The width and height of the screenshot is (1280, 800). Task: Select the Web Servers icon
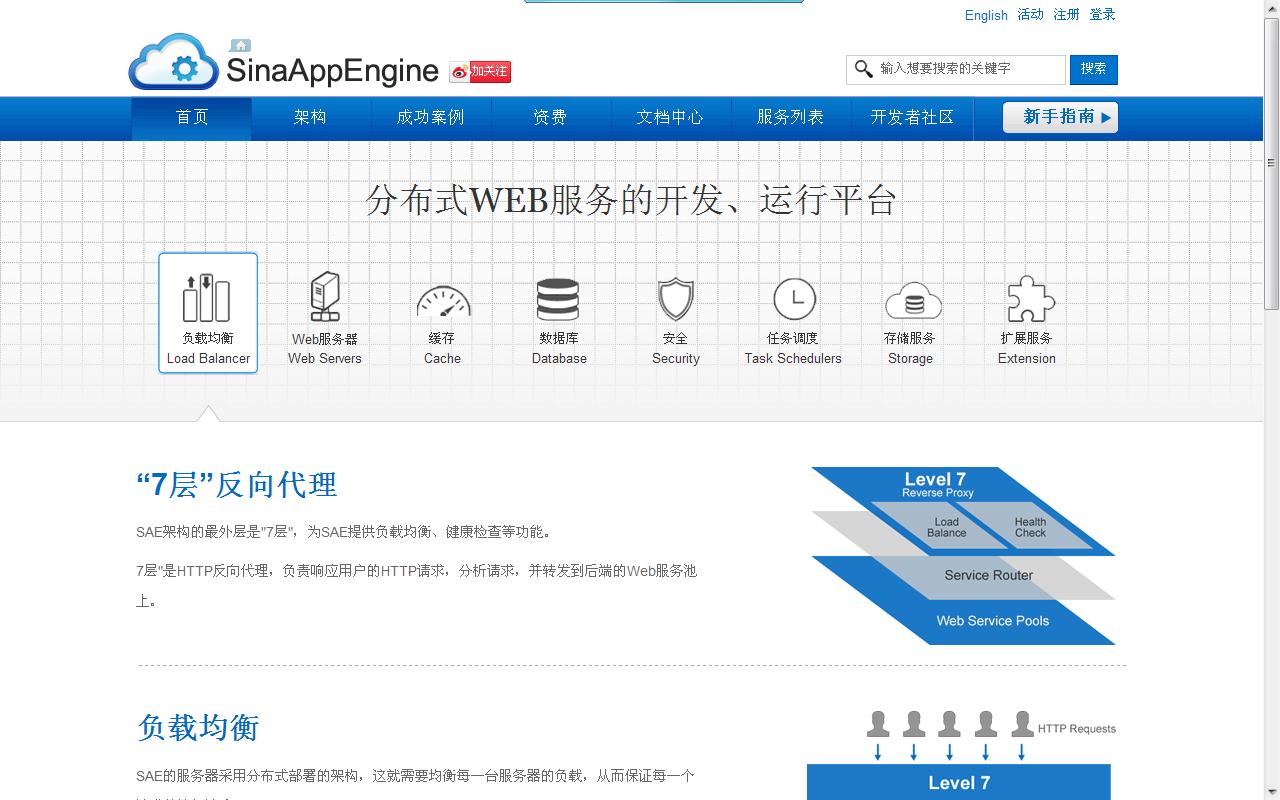tap(324, 297)
